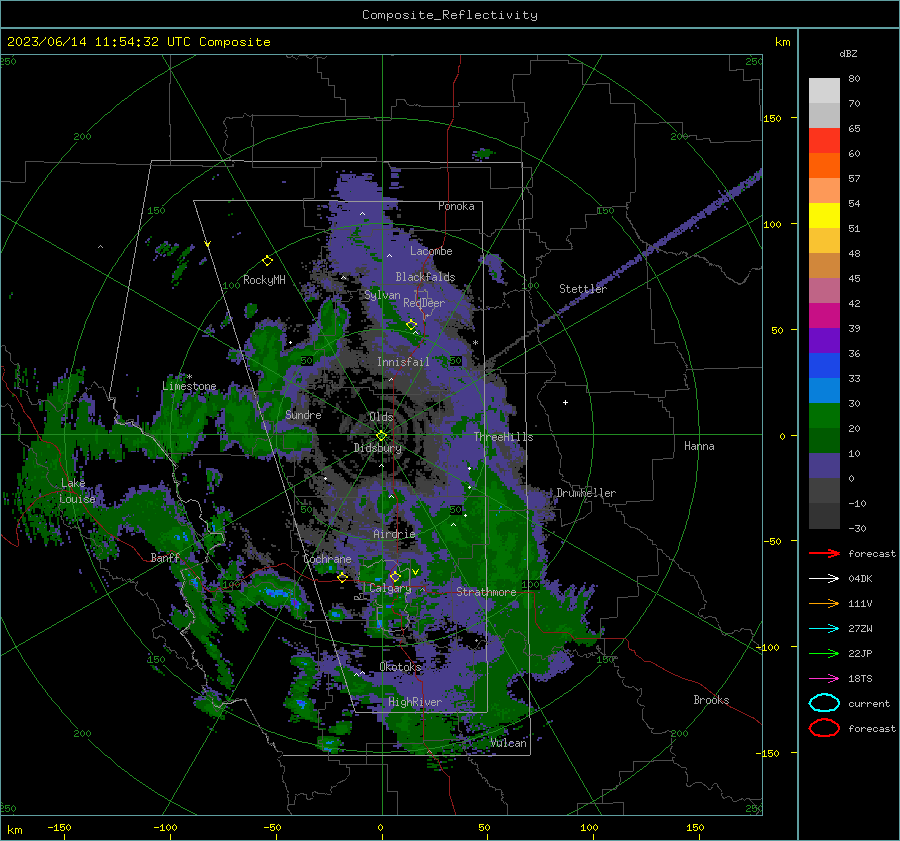This screenshot has height=841, width=900.
Task: Click the Ponoka city label
Action: (x=456, y=206)
